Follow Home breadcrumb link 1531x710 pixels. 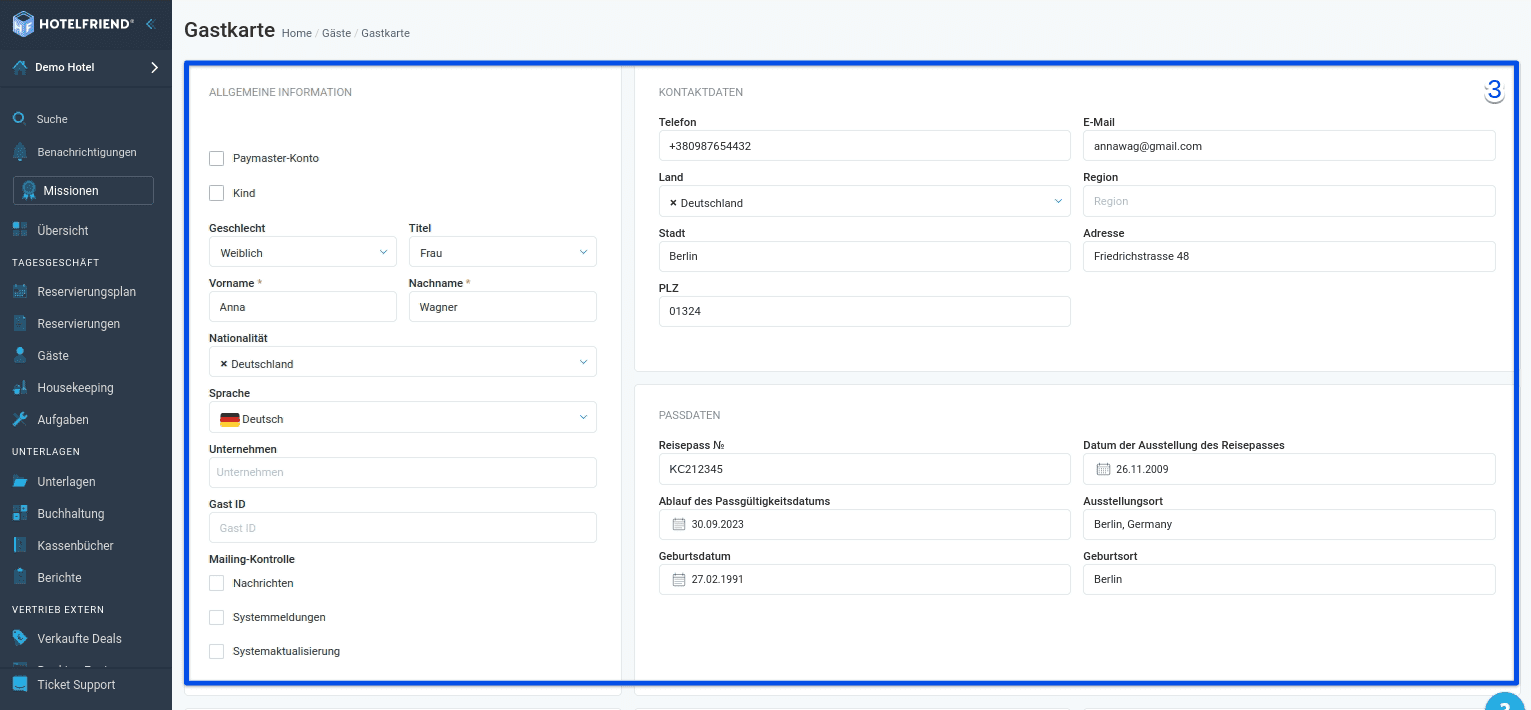tap(297, 33)
